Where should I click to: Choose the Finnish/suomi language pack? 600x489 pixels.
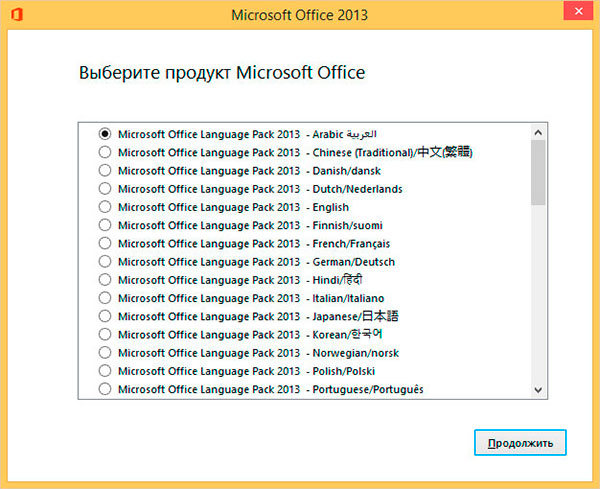click(x=105, y=225)
